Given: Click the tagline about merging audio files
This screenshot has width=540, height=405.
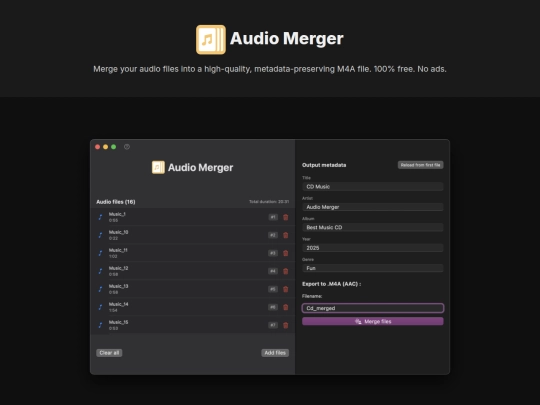Looking at the screenshot, I should pos(270,69).
